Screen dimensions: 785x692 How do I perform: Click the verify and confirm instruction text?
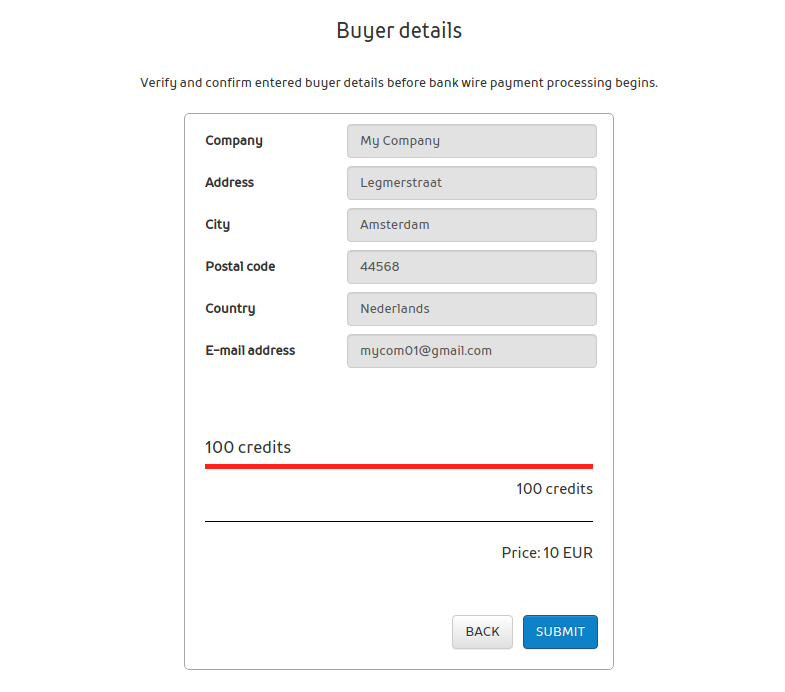399,83
